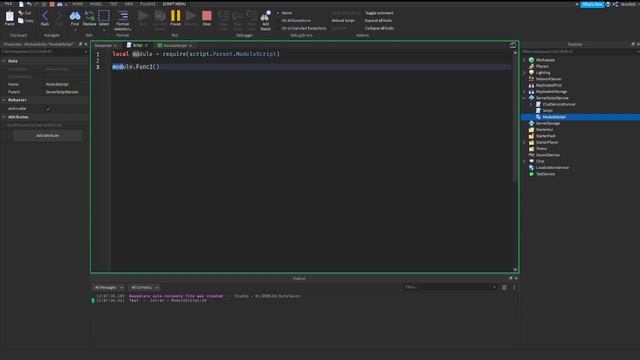Close the ModuleScript editor tab

click(x=191, y=46)
